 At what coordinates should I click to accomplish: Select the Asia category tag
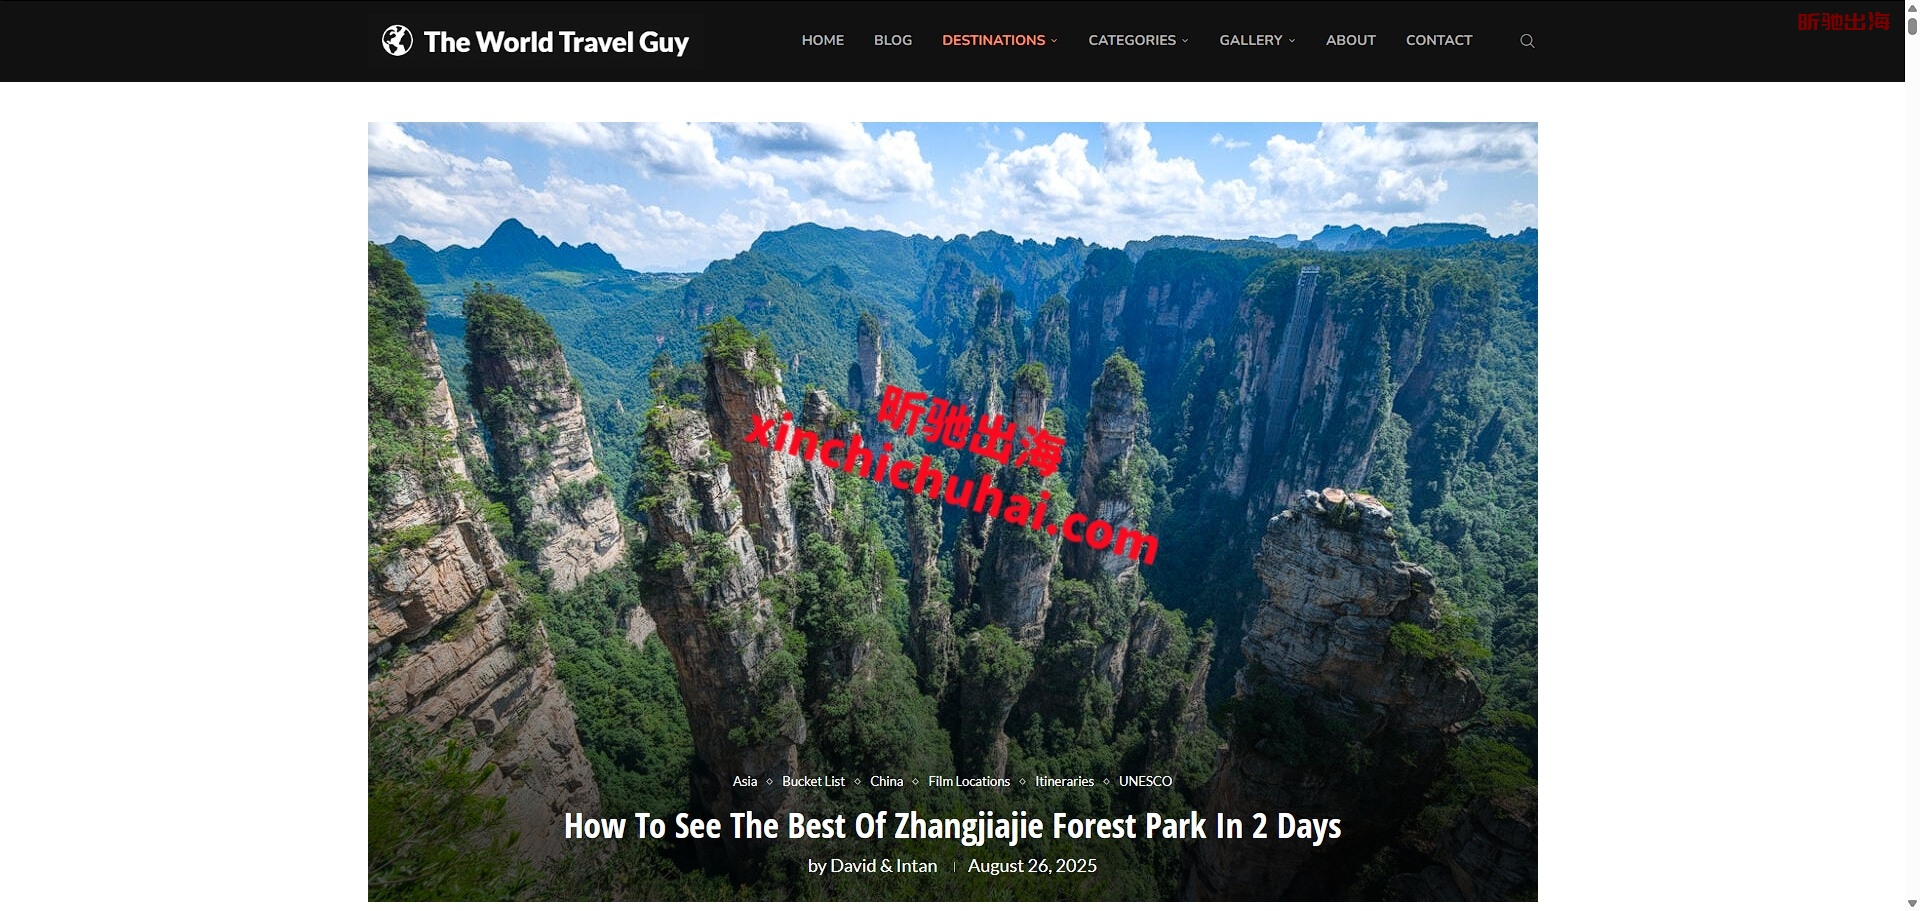745,781
